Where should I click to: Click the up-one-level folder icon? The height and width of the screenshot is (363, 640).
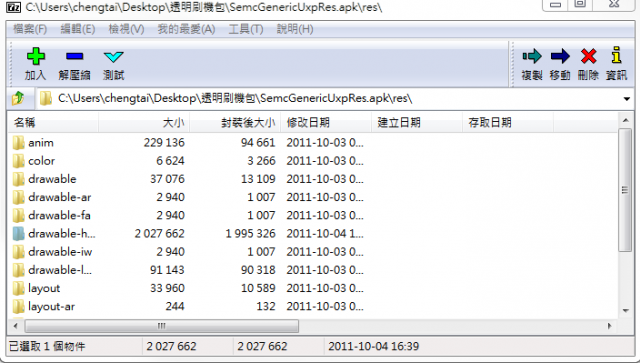pyautogui.click(x=18, y=98)
